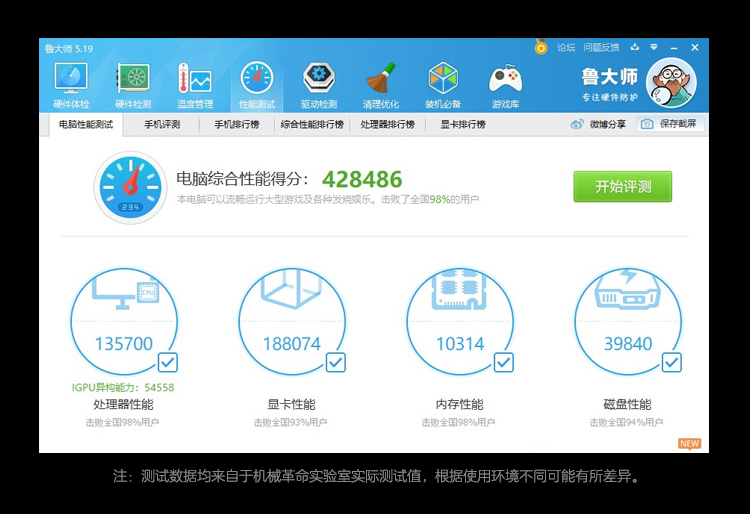
Task: Toggle the 磁盘性能 checkbox
Action: (x=672, y=362)
